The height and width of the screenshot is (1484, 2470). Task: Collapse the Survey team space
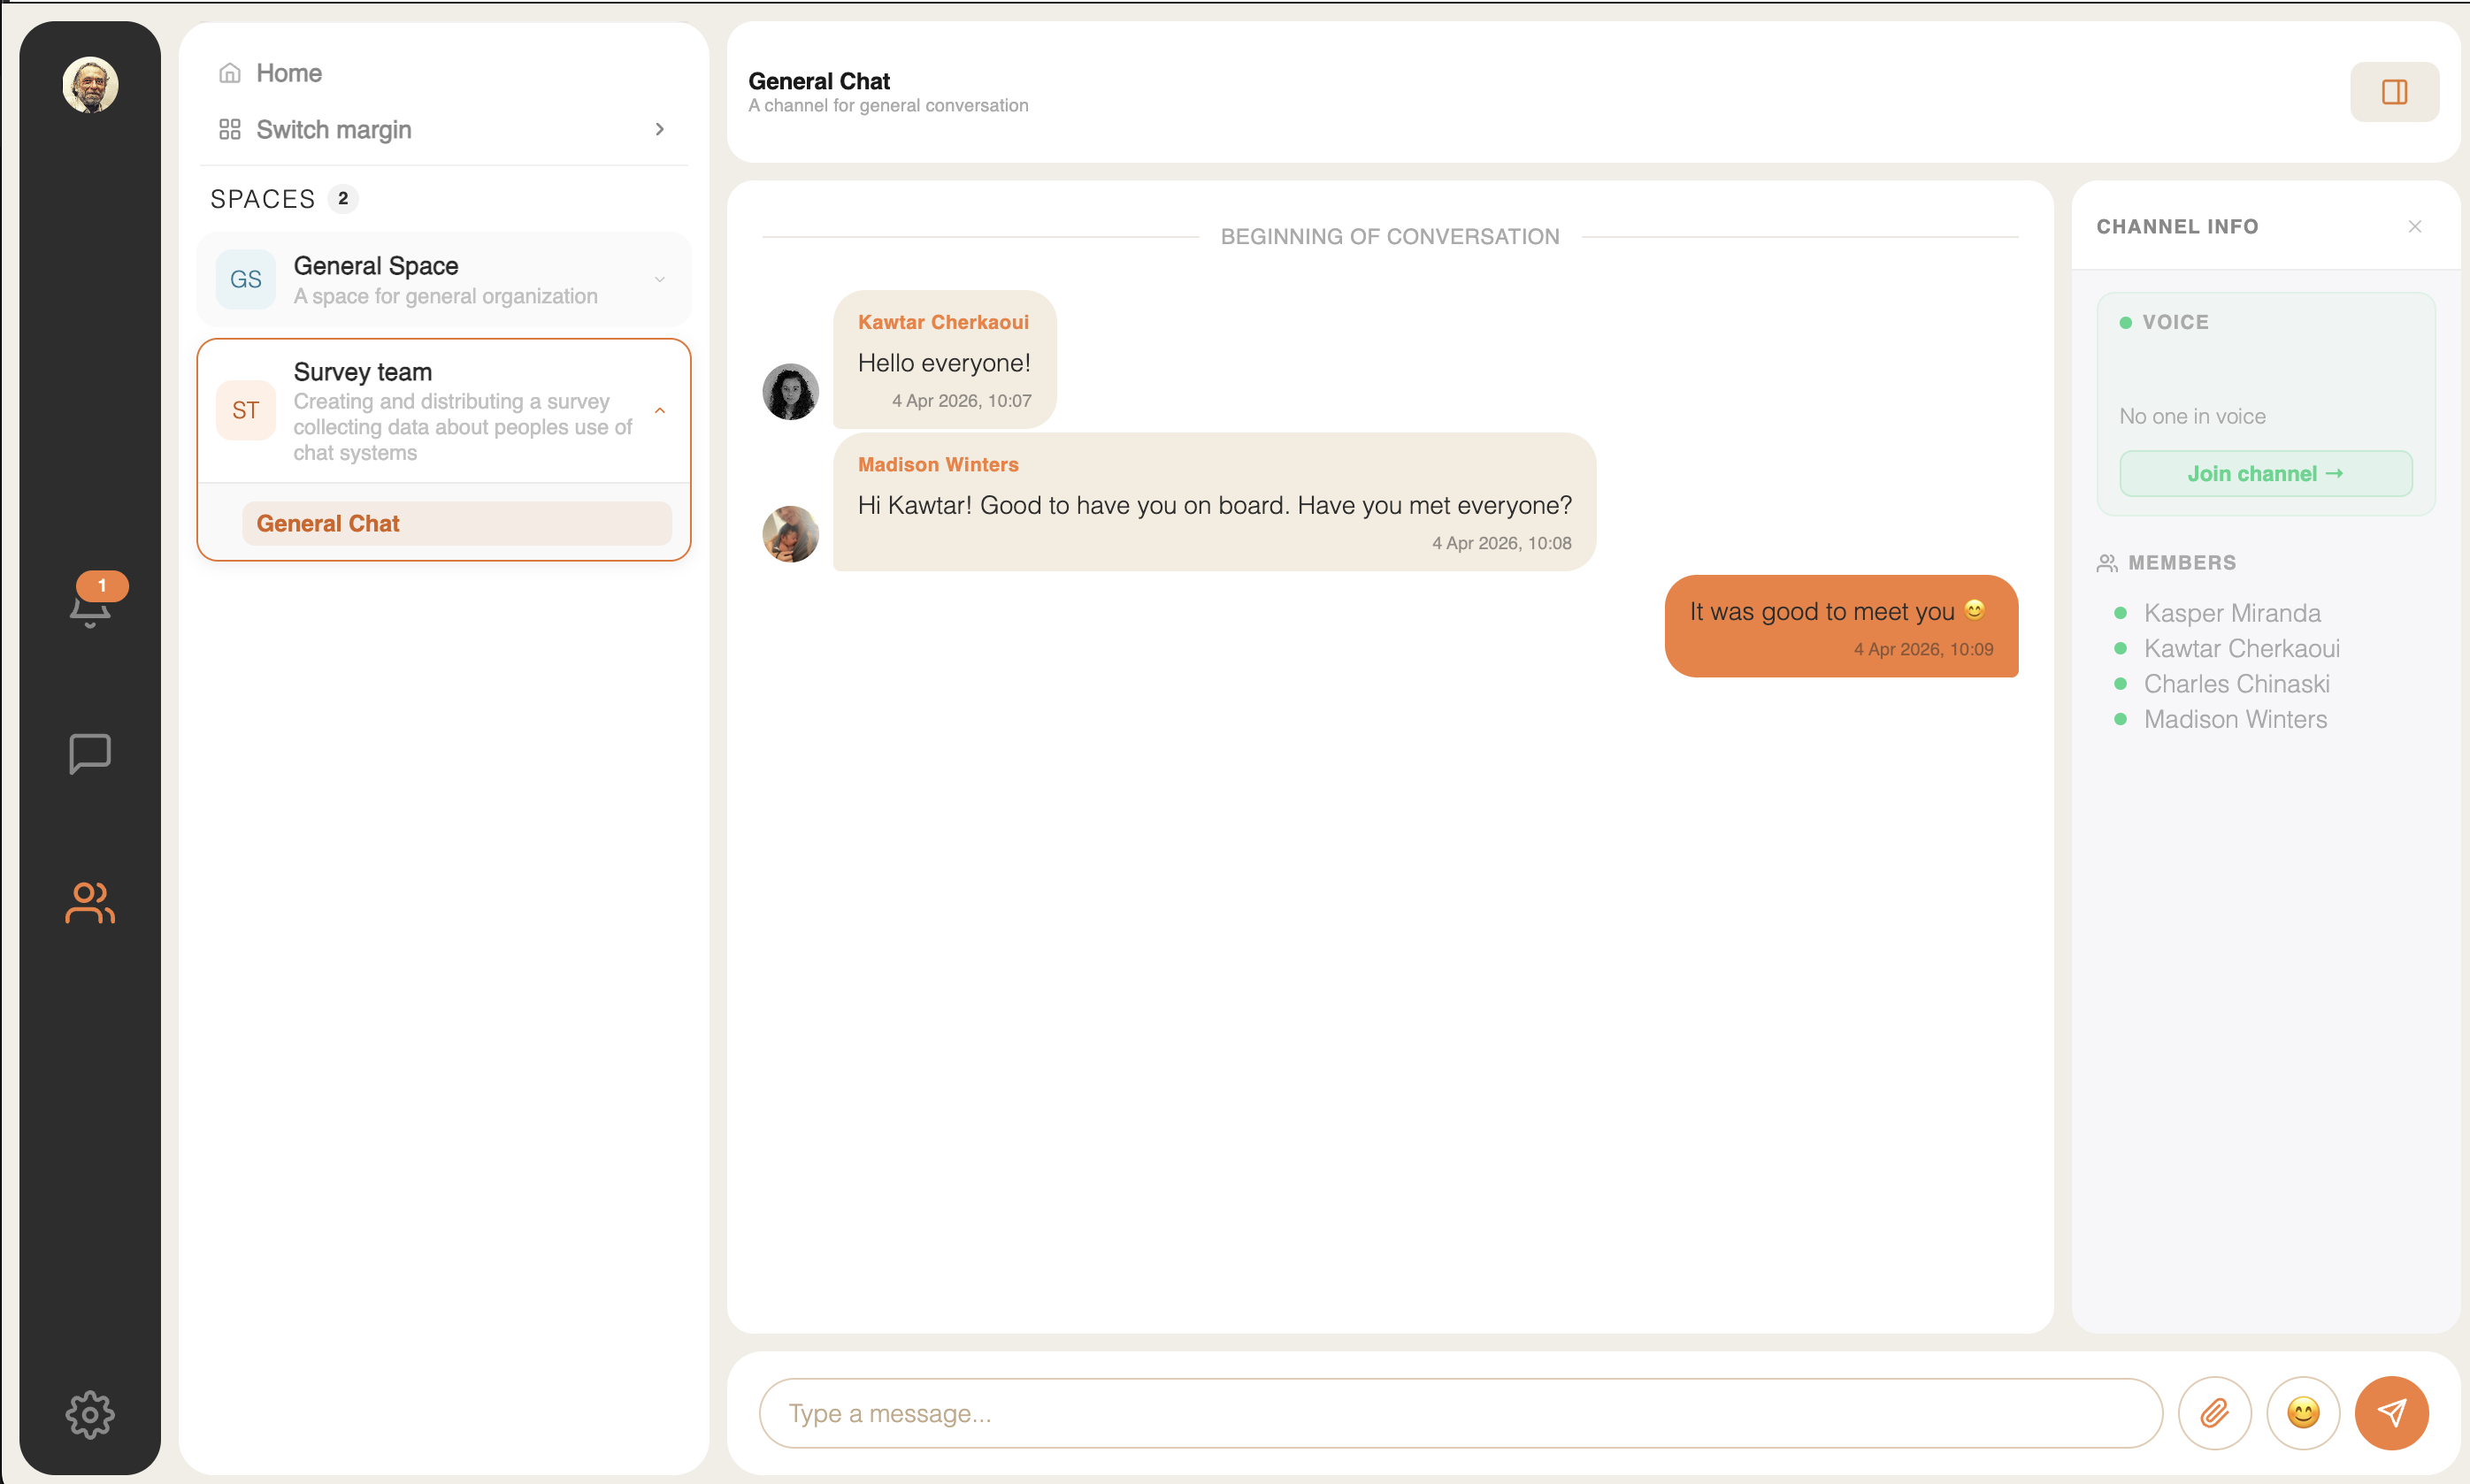pos(659,410)
